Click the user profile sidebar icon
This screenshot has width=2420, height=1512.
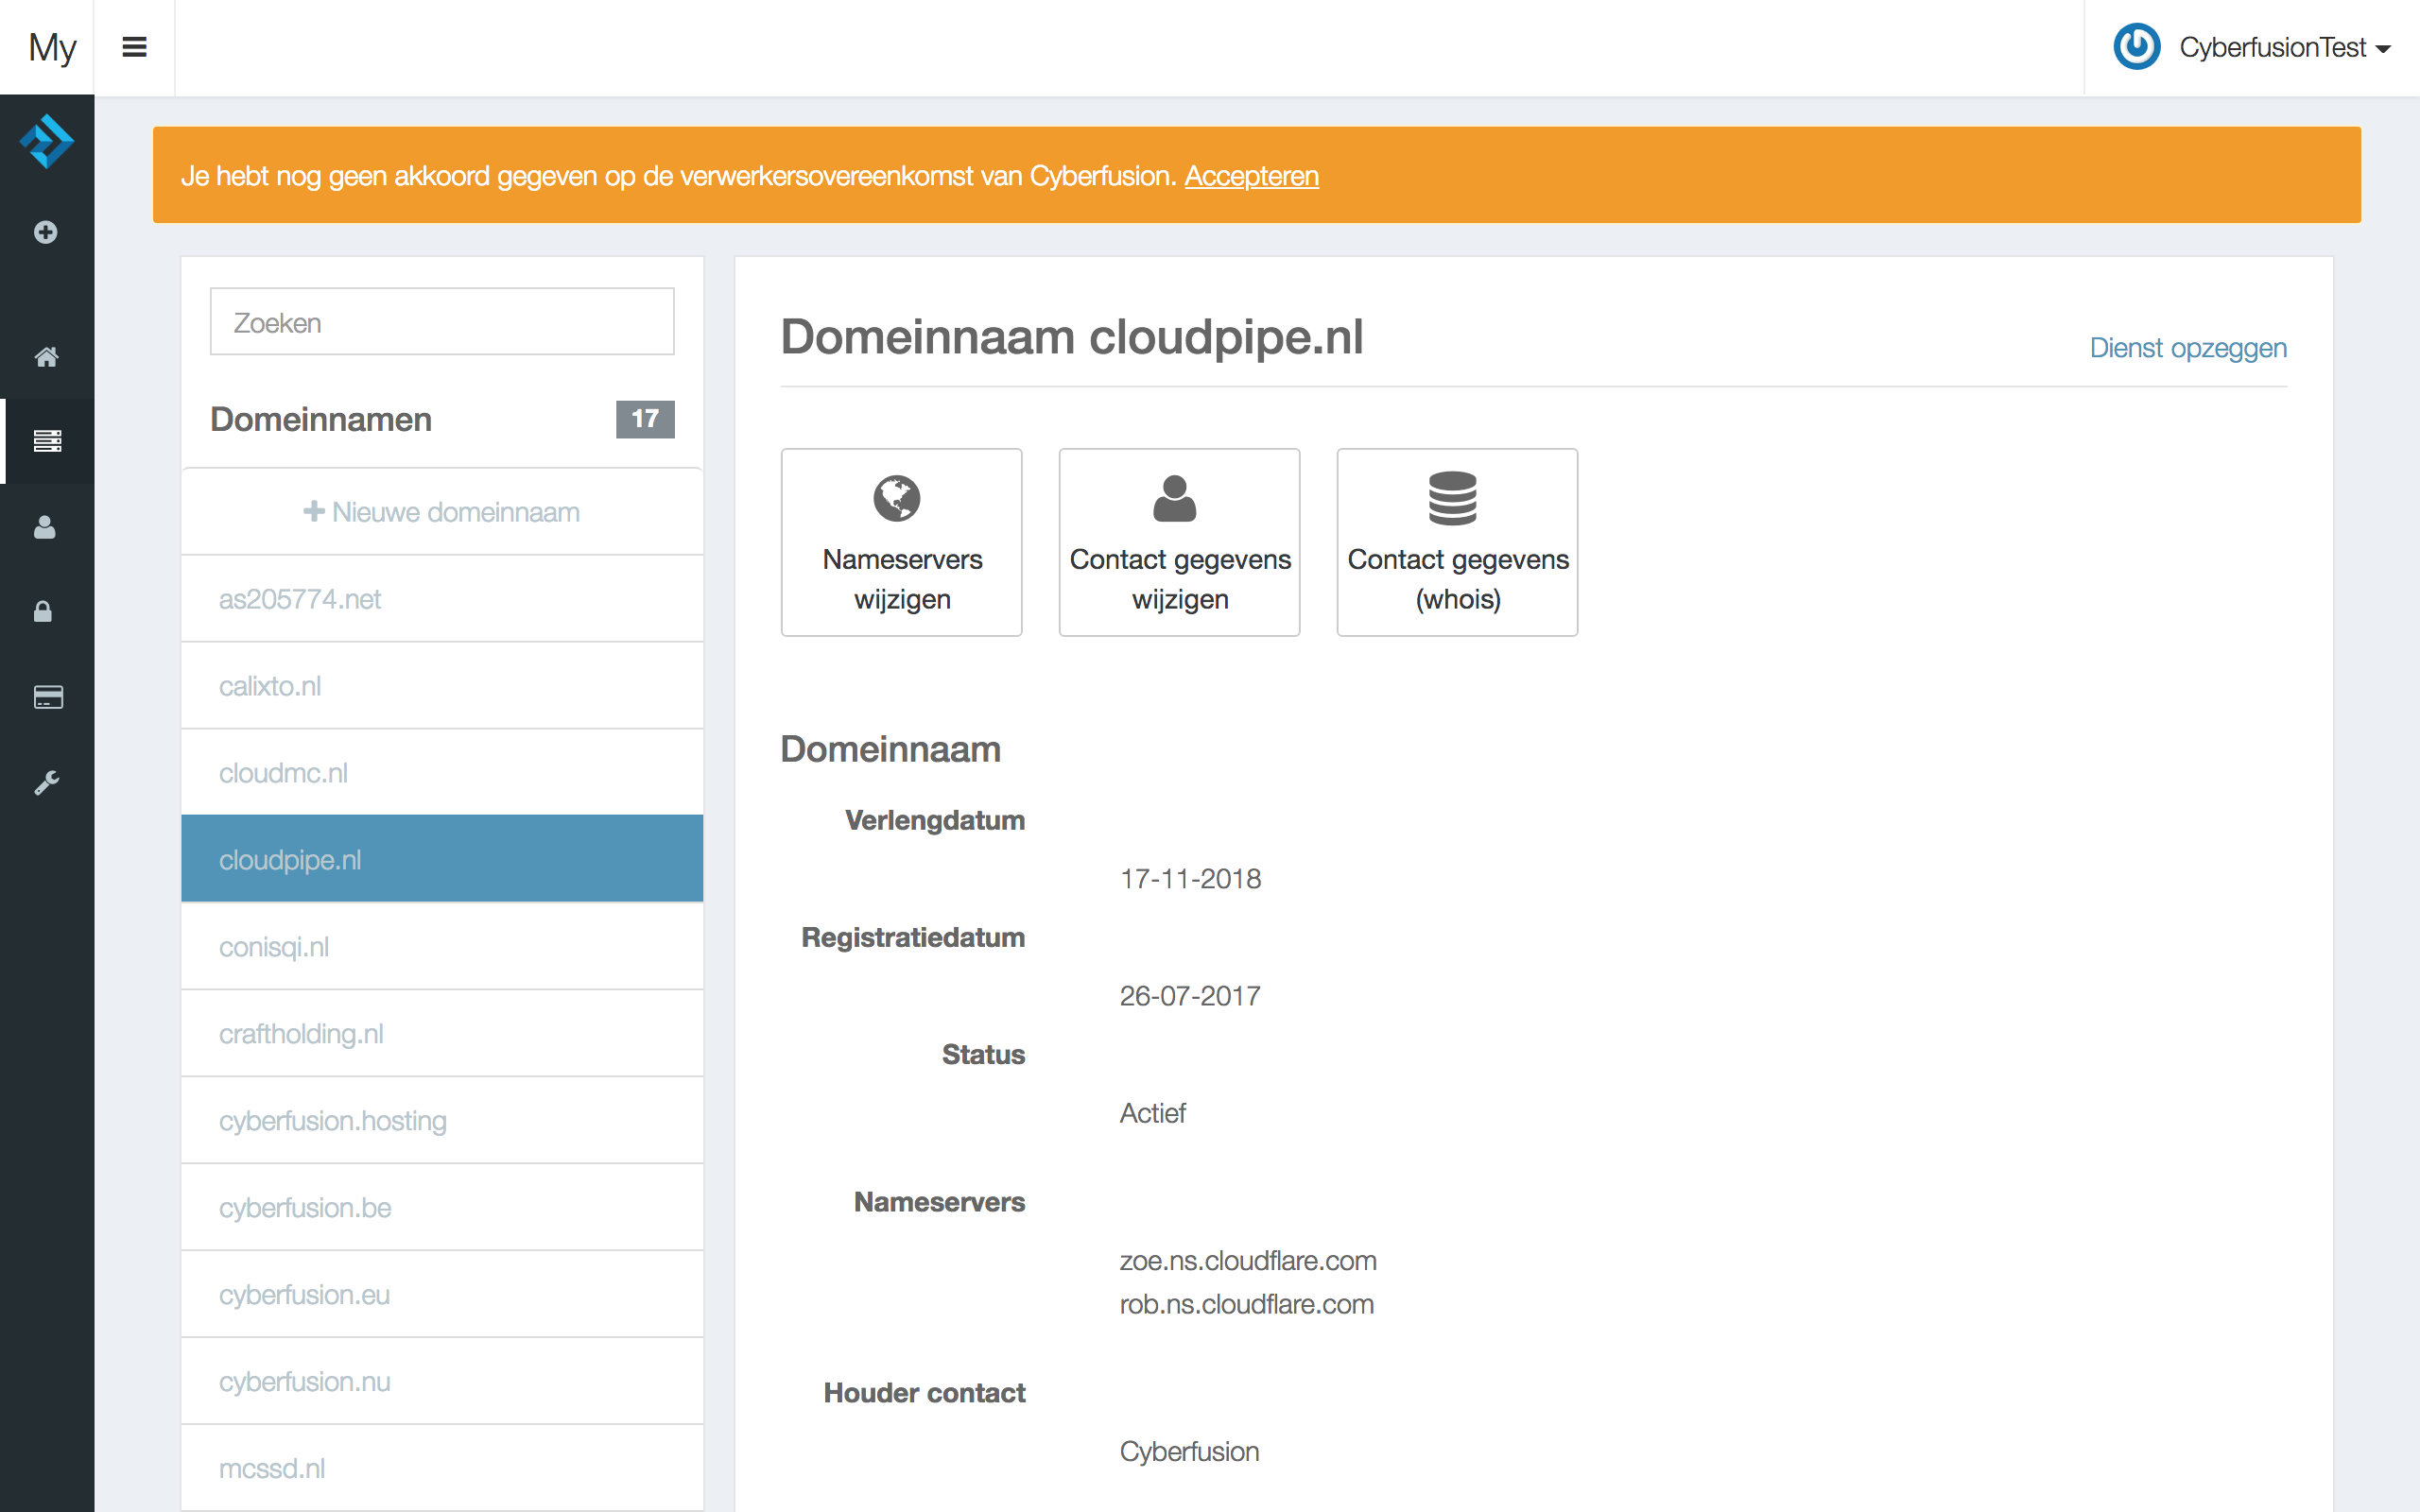coord(45,527)
